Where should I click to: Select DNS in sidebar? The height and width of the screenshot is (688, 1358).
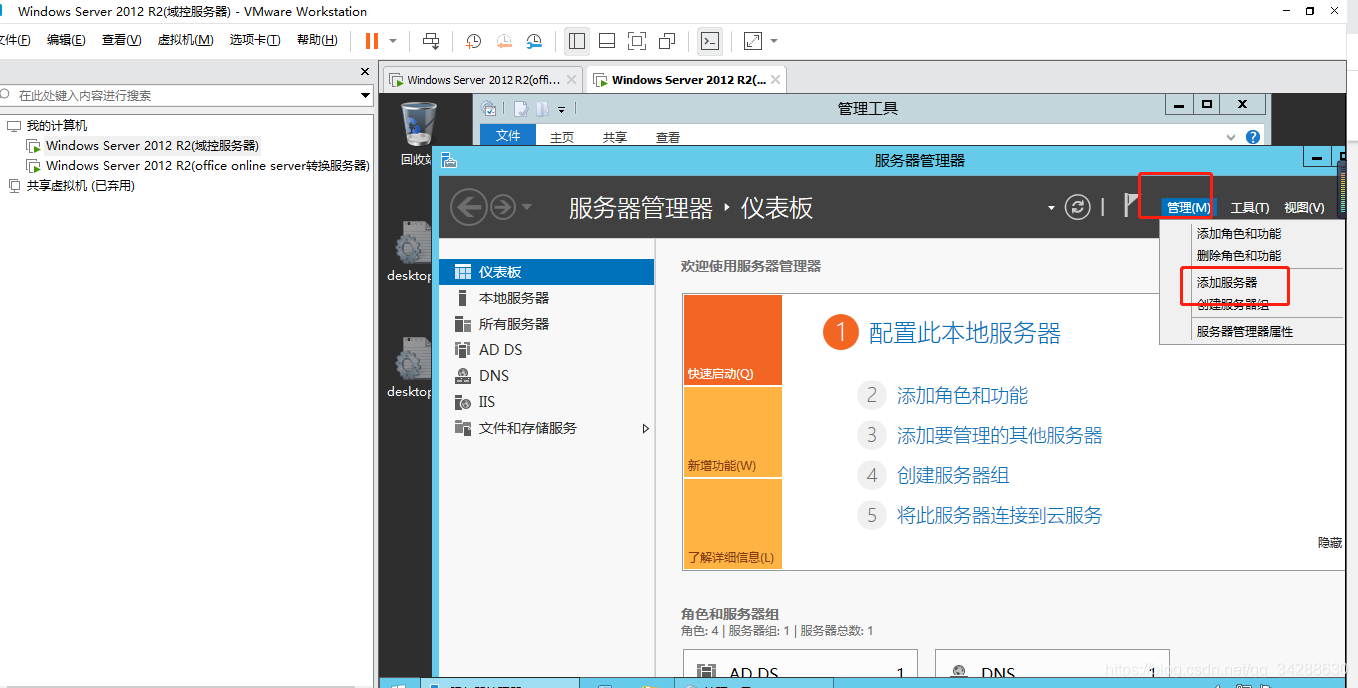pos(546,376)
